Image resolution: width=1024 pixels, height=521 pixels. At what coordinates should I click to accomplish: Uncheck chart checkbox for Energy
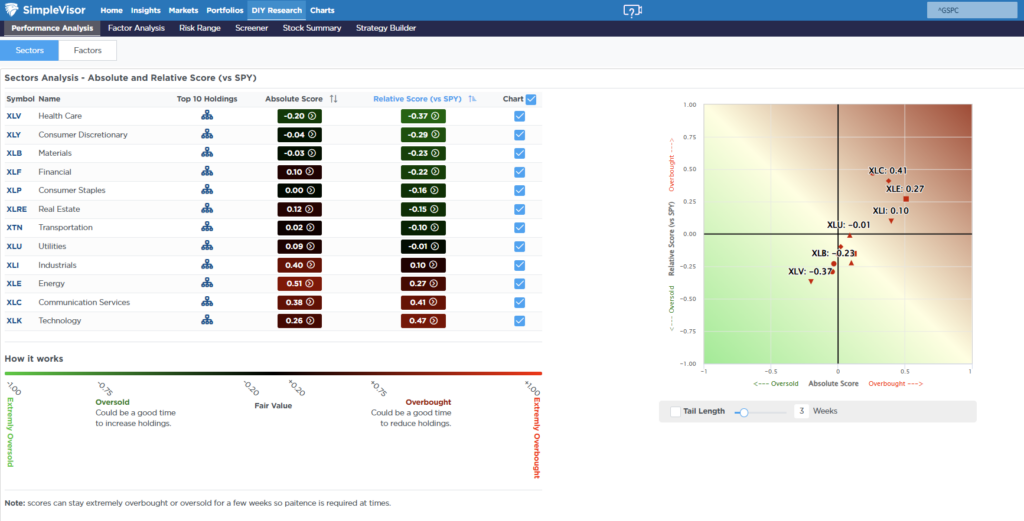(519, 283)
